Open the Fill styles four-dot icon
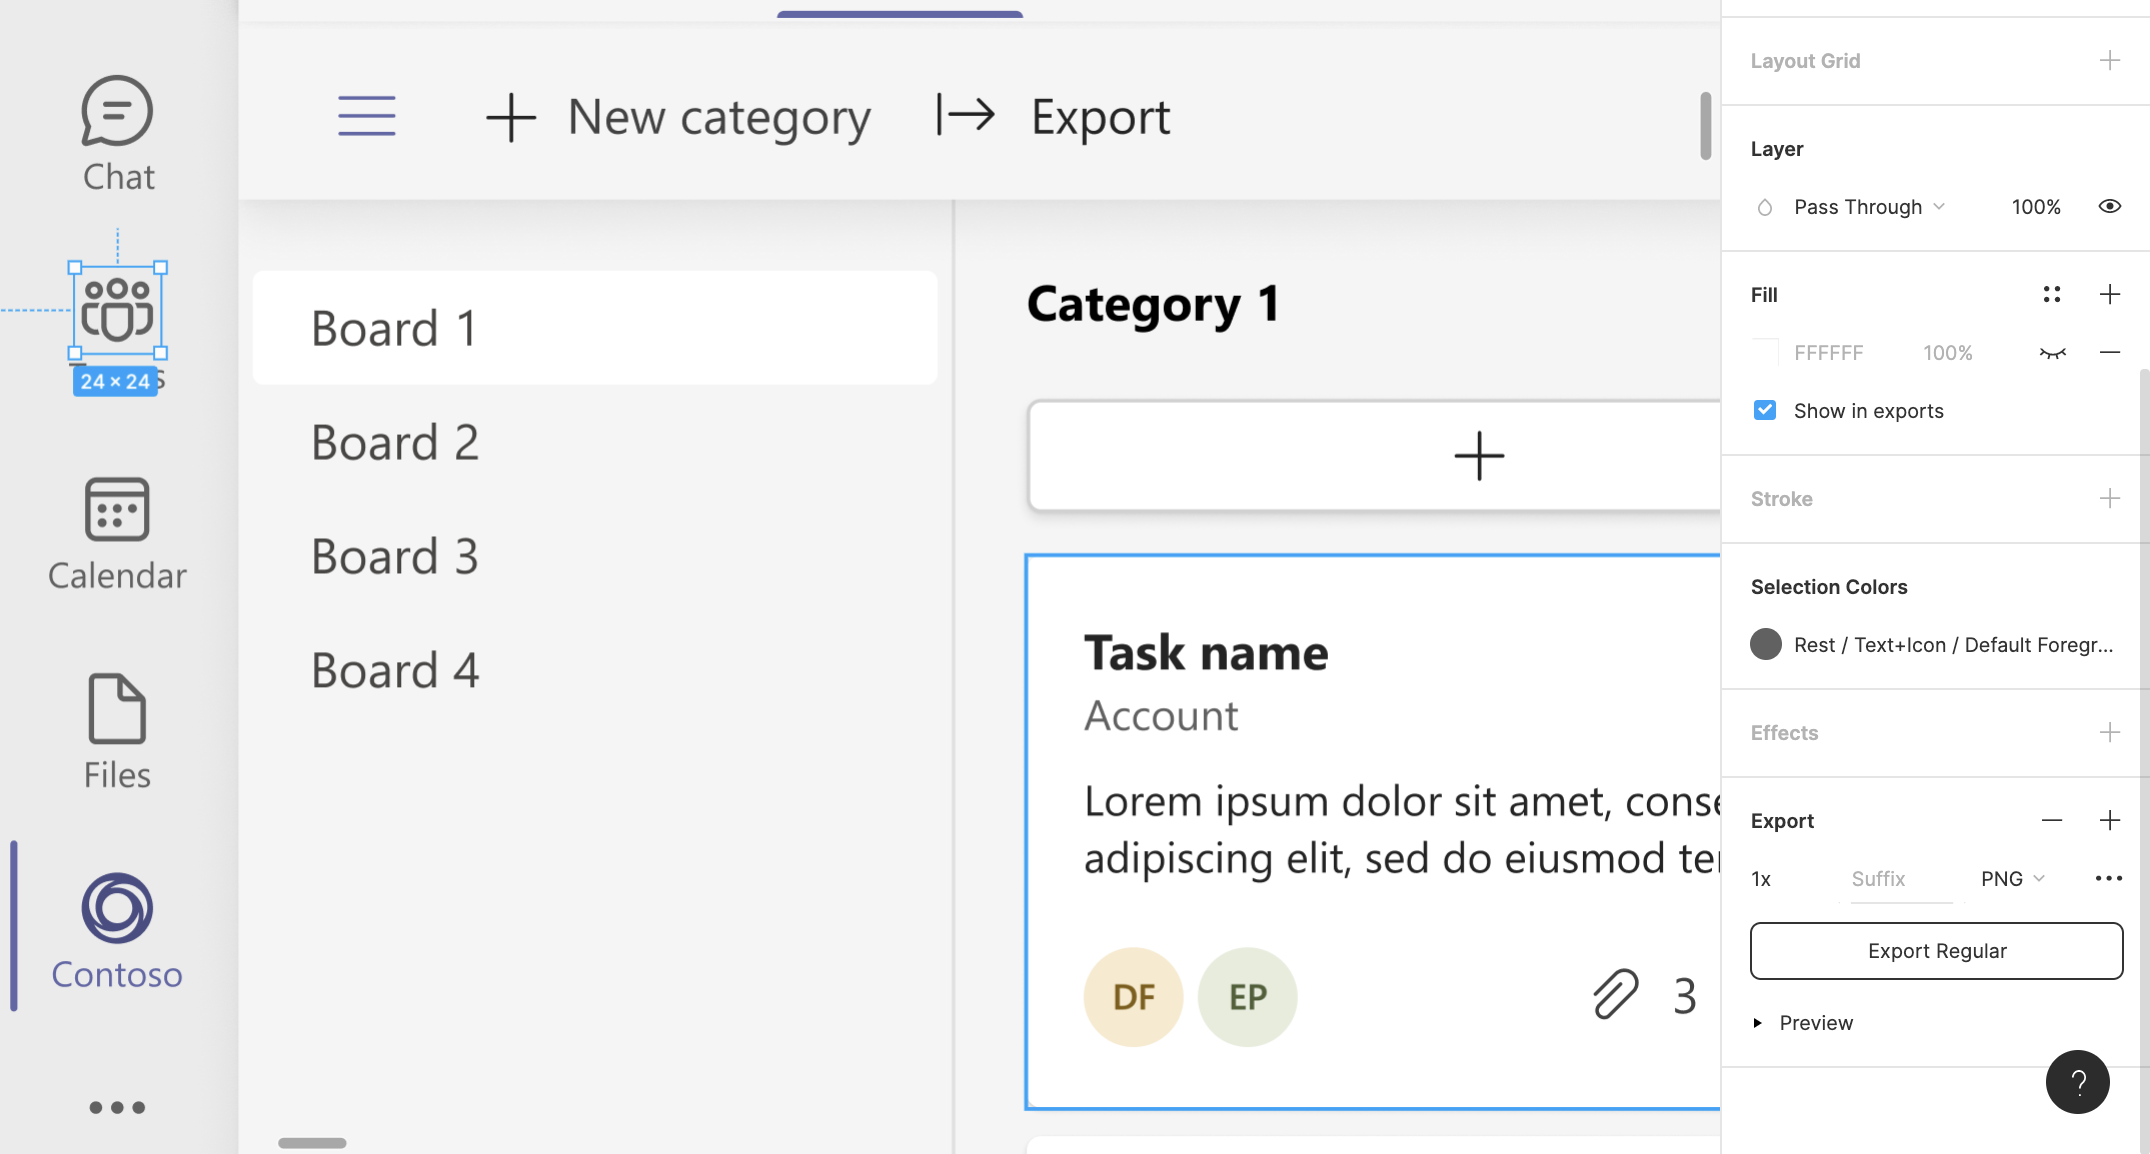2150x1154 pixels. click(x=2052, y=294)
